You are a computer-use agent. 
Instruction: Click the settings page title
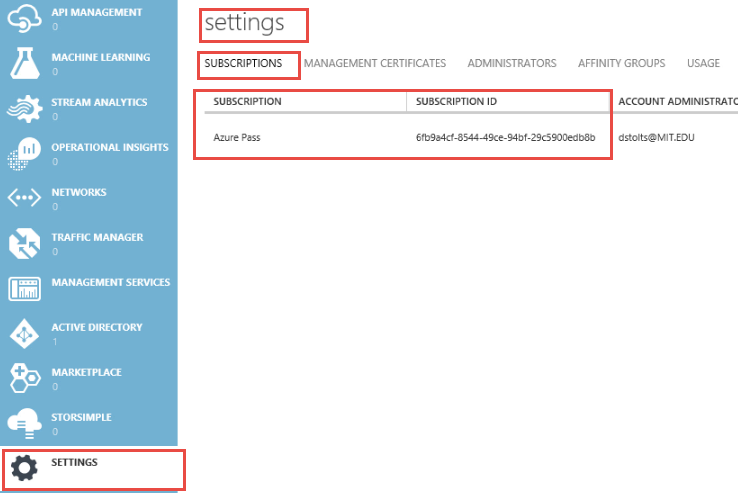coord(244,23)
